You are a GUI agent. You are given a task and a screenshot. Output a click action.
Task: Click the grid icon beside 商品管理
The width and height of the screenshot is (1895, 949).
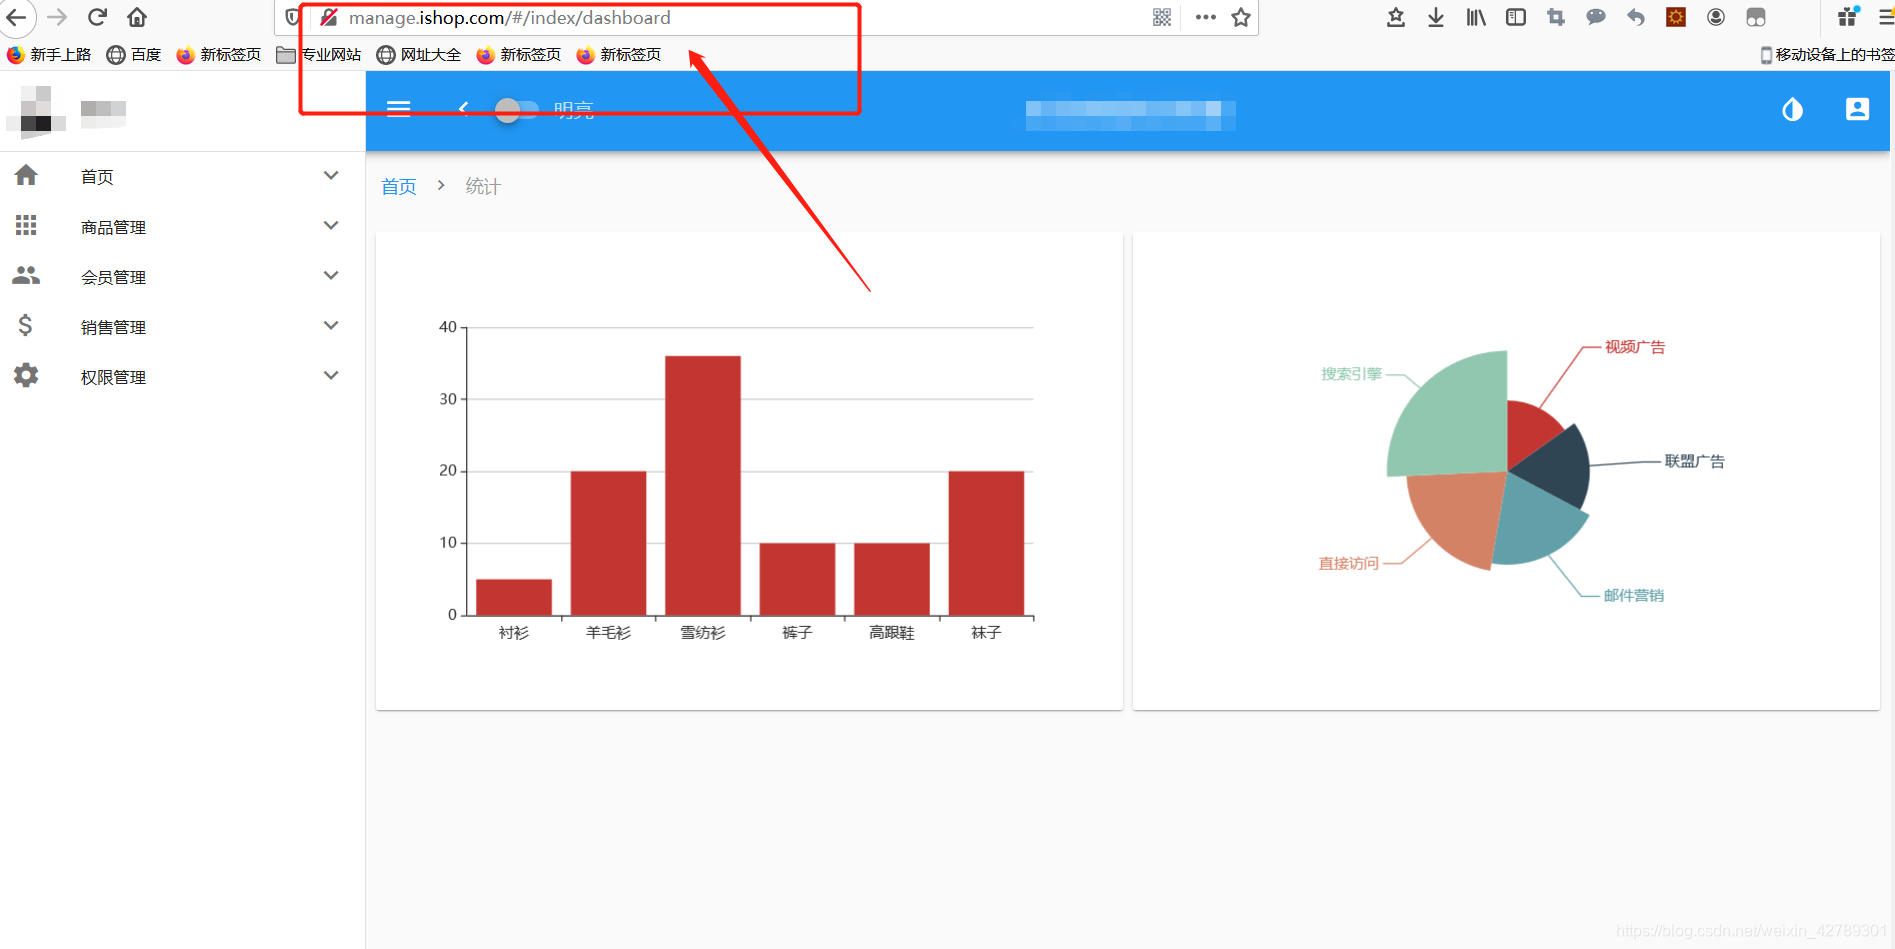26,226
